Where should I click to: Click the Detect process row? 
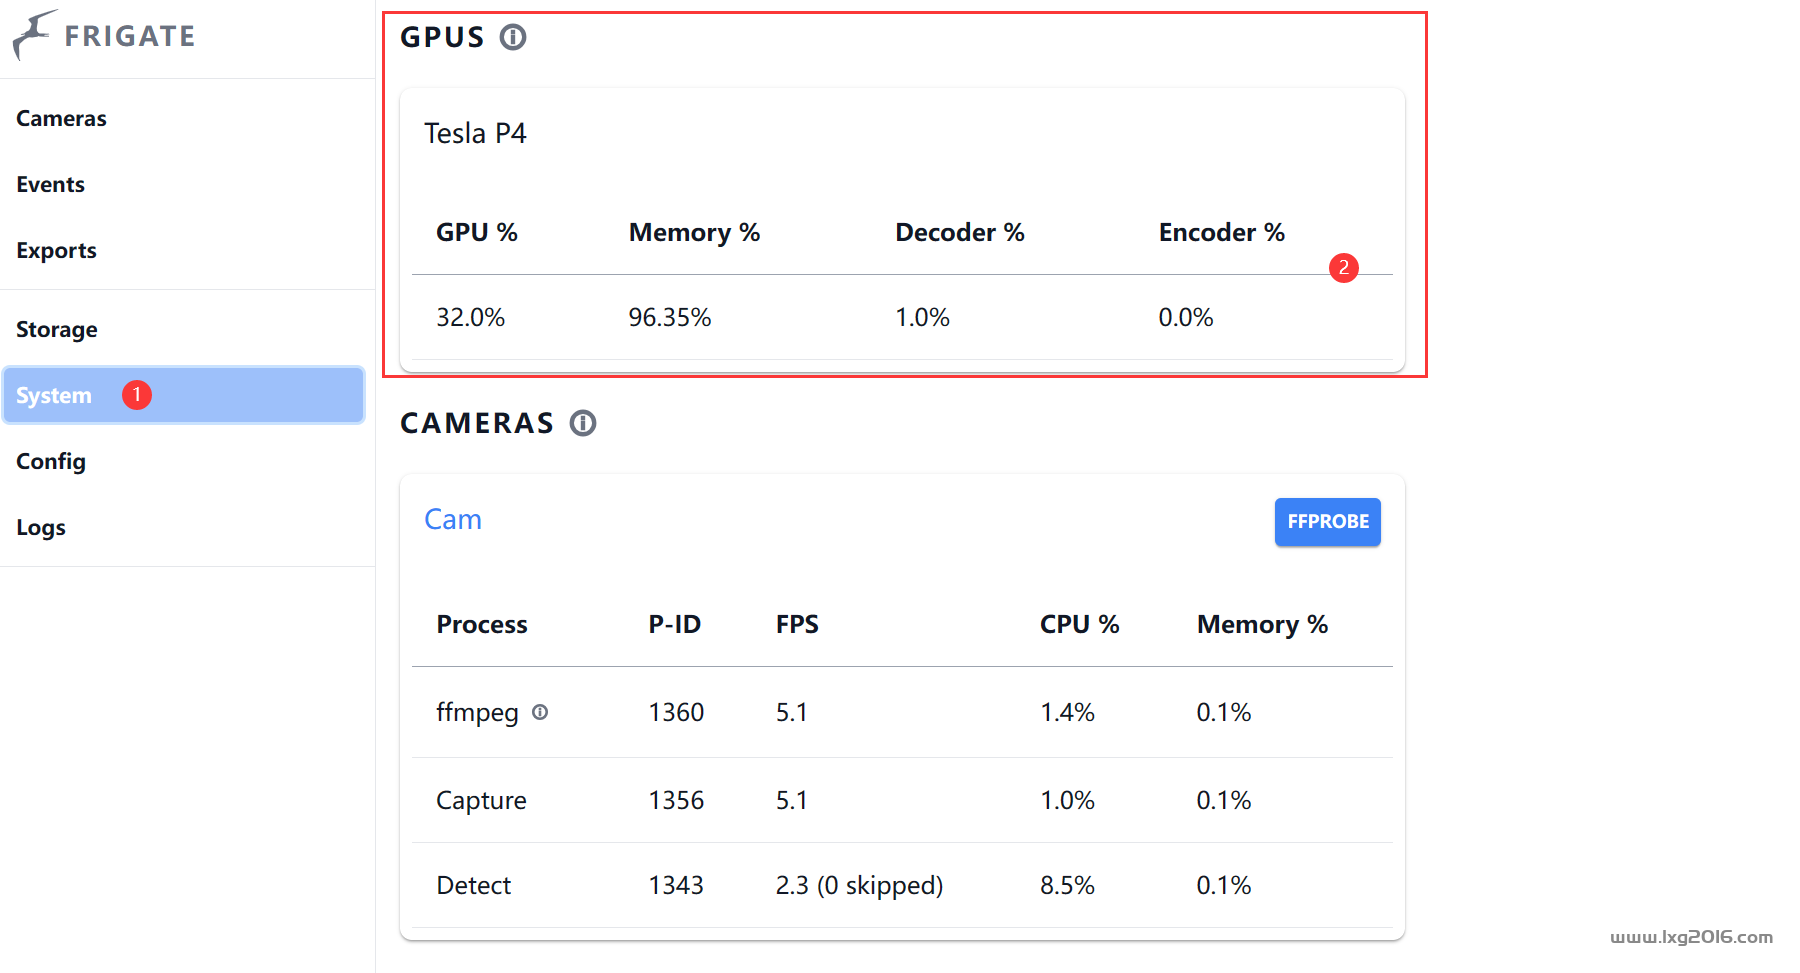(x=902, y=885)
